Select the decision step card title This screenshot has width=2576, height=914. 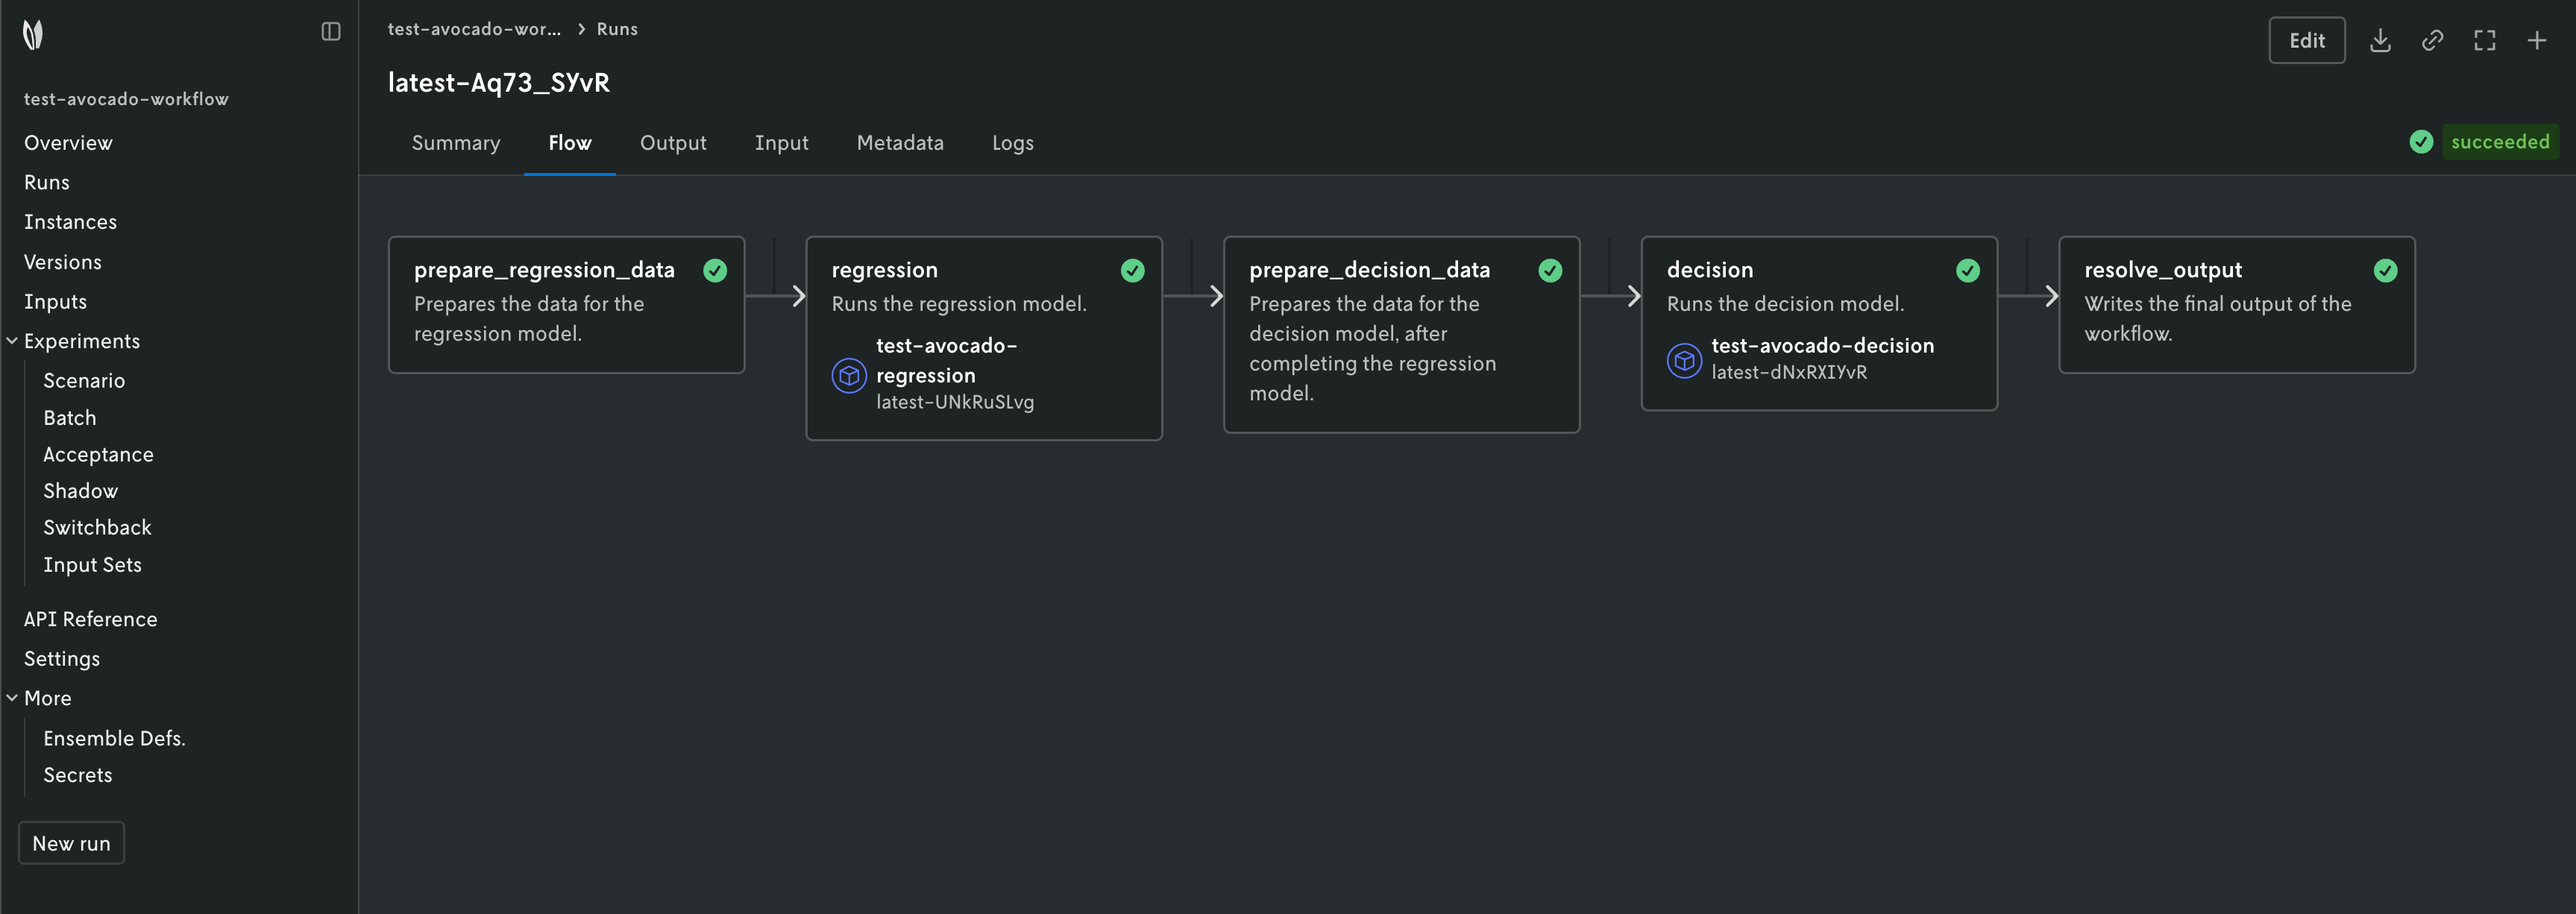(x=1709, y=270)
